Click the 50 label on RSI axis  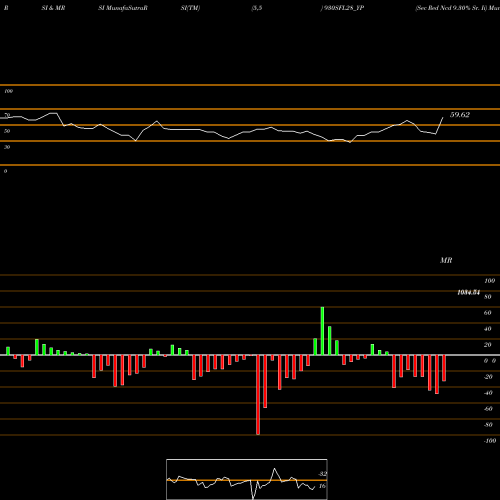(x=7, y=131)
